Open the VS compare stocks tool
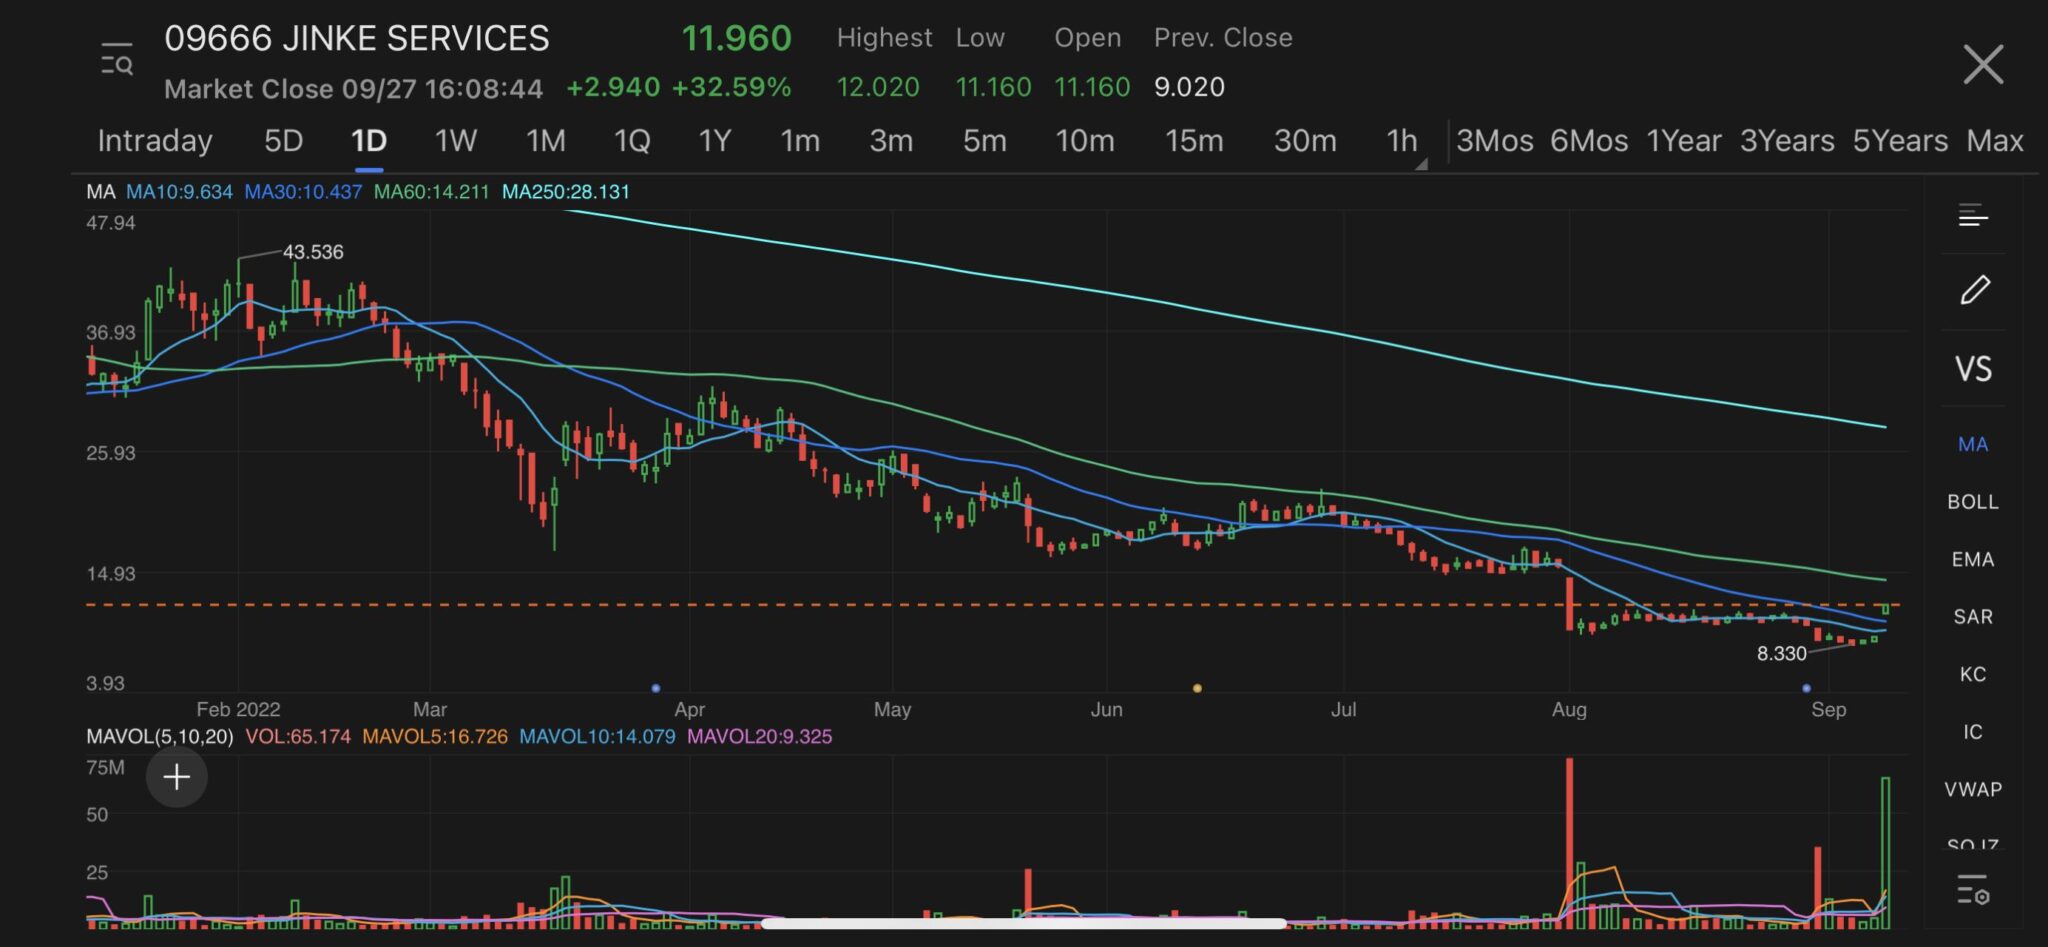Image resolution: width=2048 pixels, height=947 pixels. 1973,369
